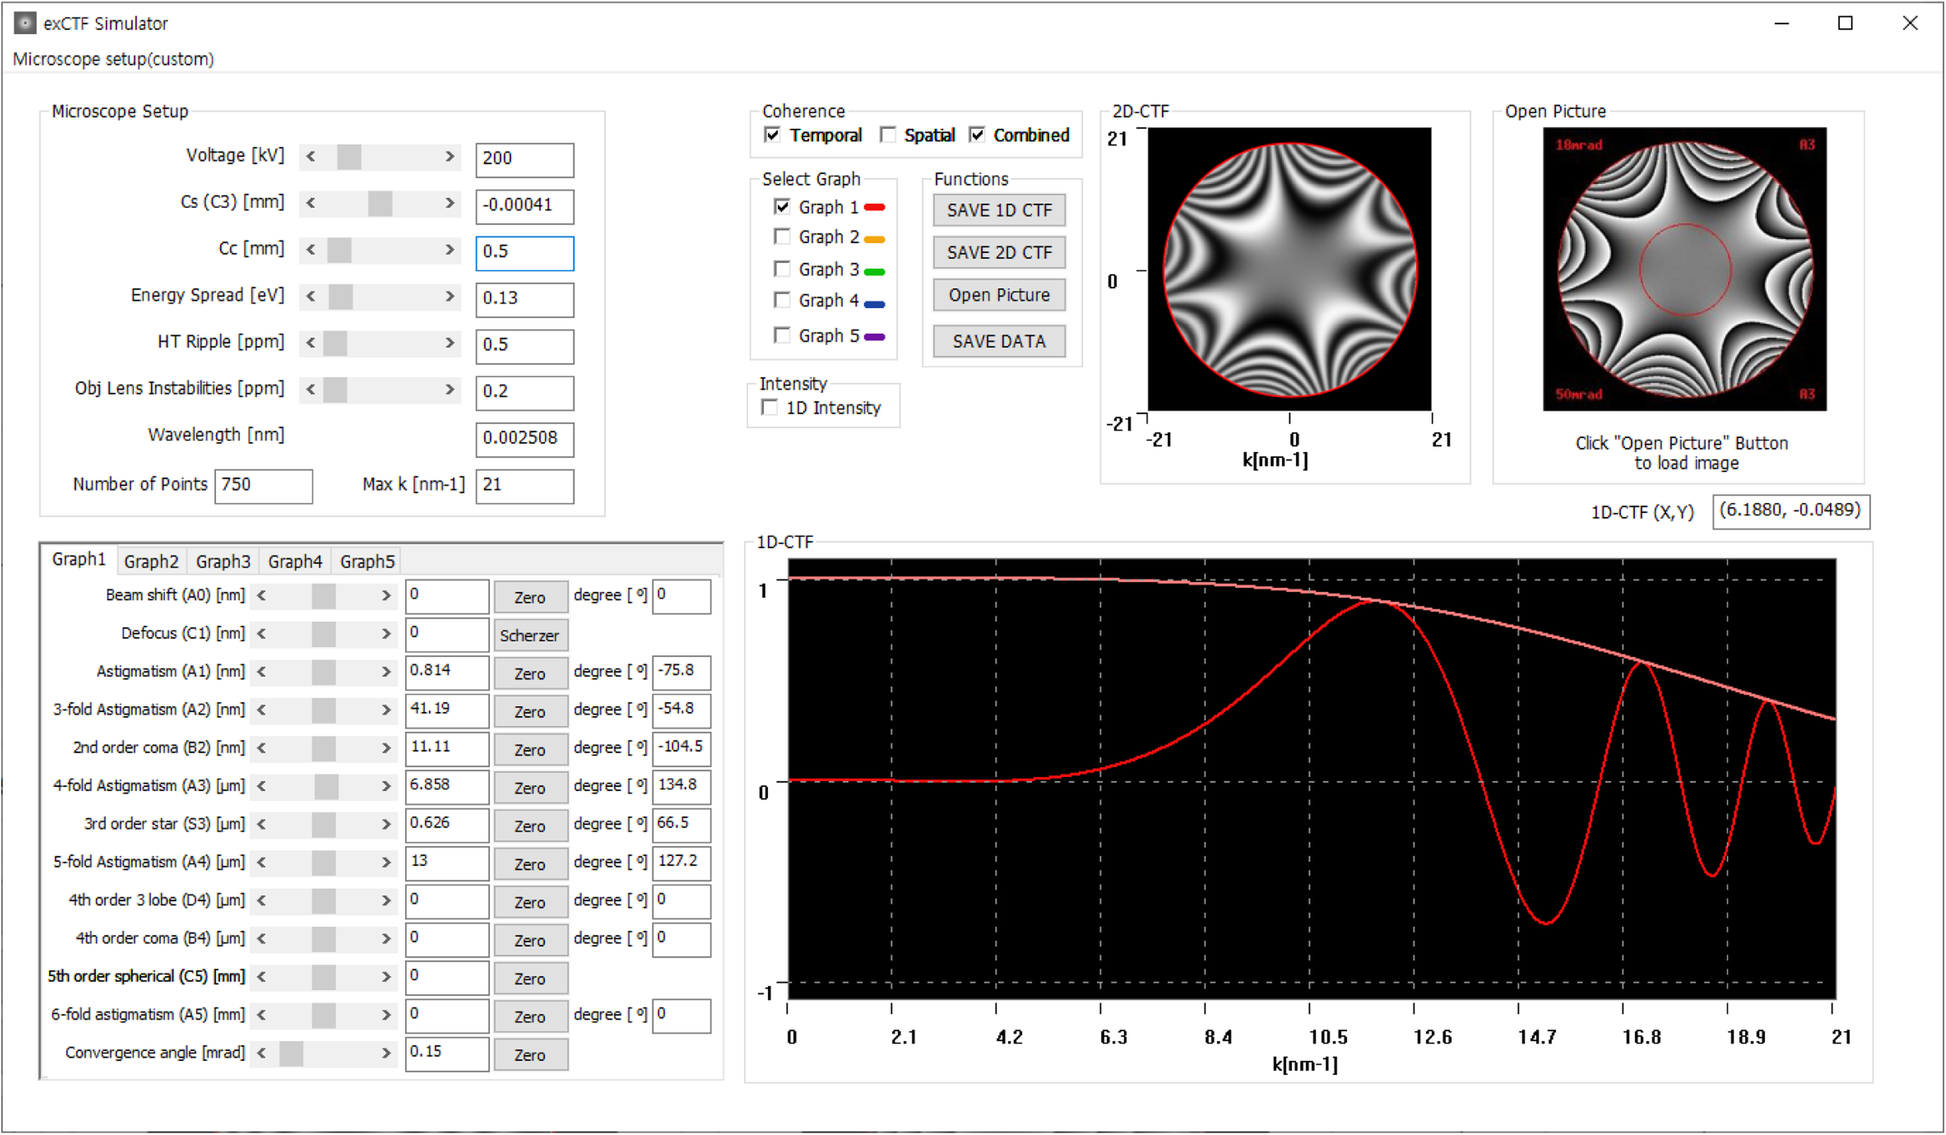Enable the Spatial coherence checkbox
This screenshot has height=1135, width=1946.
click(x=888, y=135)
